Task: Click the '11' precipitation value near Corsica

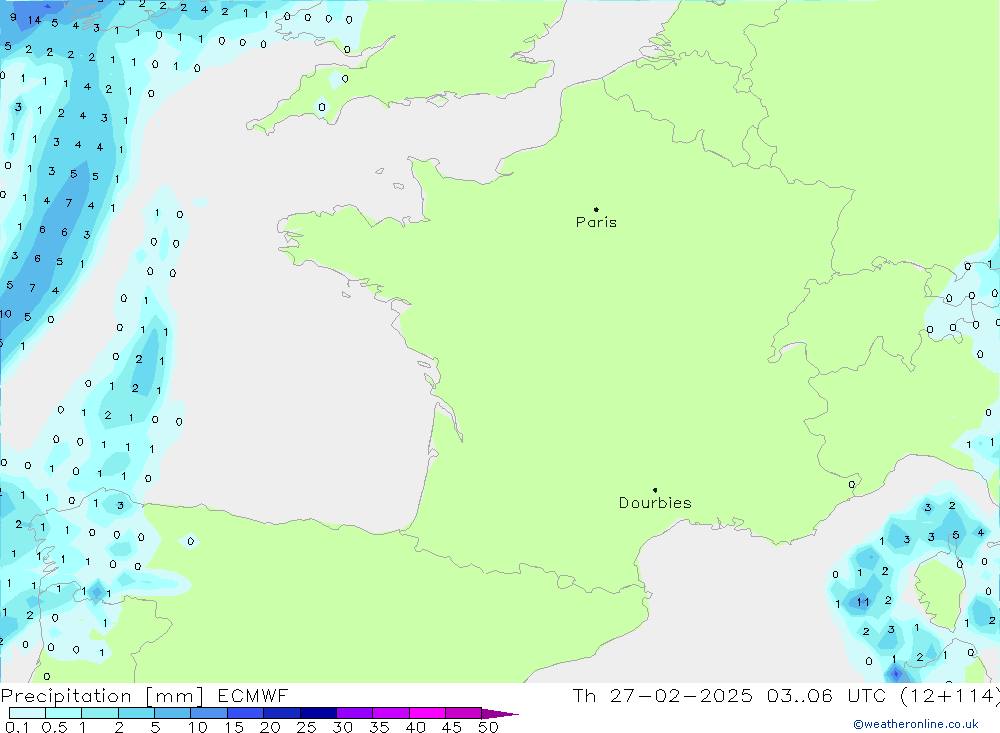Action: tap(863, 602)
